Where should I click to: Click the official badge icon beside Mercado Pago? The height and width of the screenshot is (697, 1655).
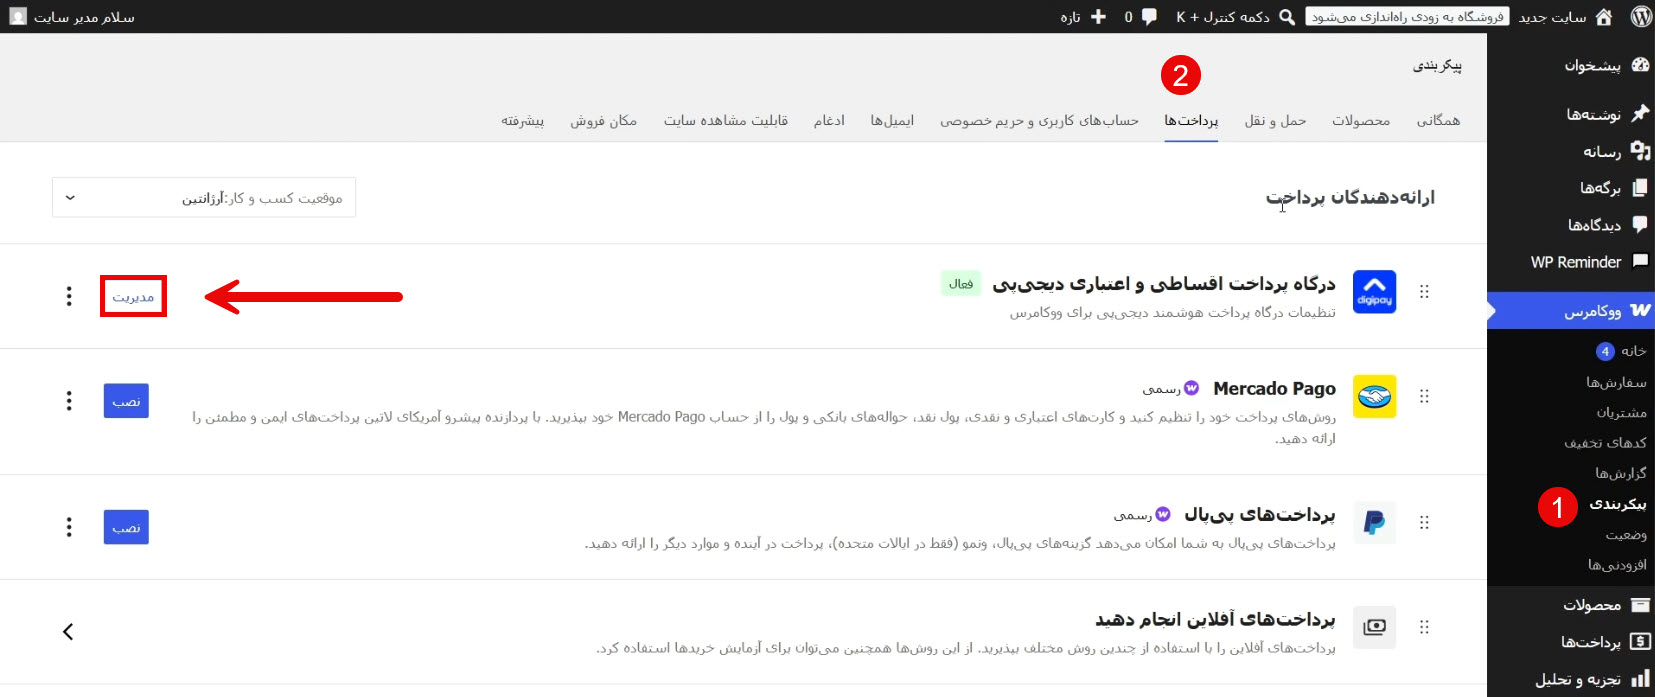1191,388
